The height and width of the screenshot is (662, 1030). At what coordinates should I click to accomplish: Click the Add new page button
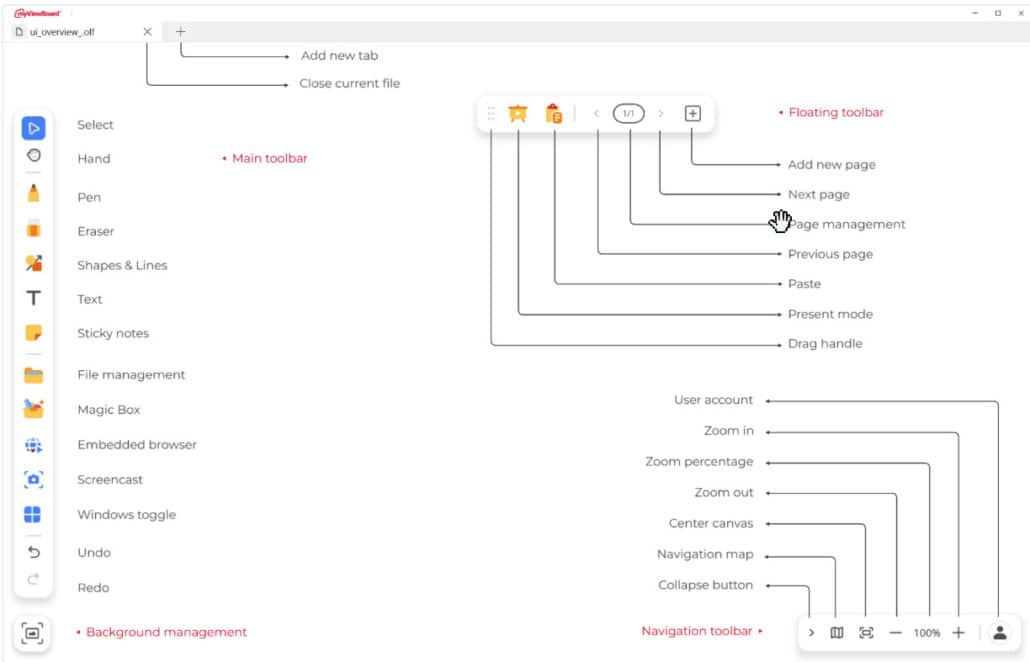coord(693,114)
